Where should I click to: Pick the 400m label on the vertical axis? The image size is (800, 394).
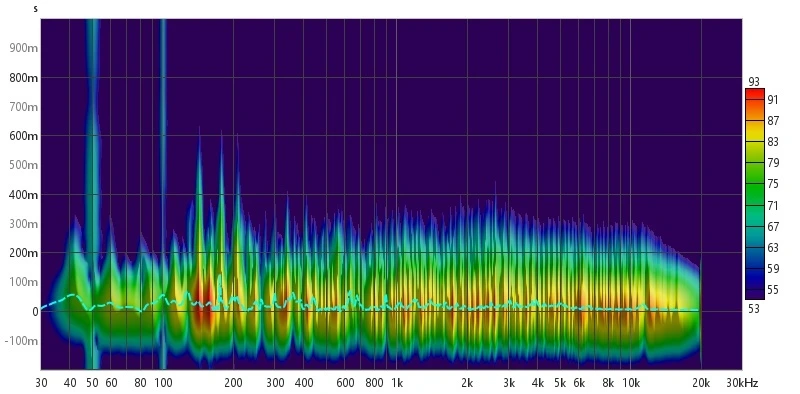24,195
